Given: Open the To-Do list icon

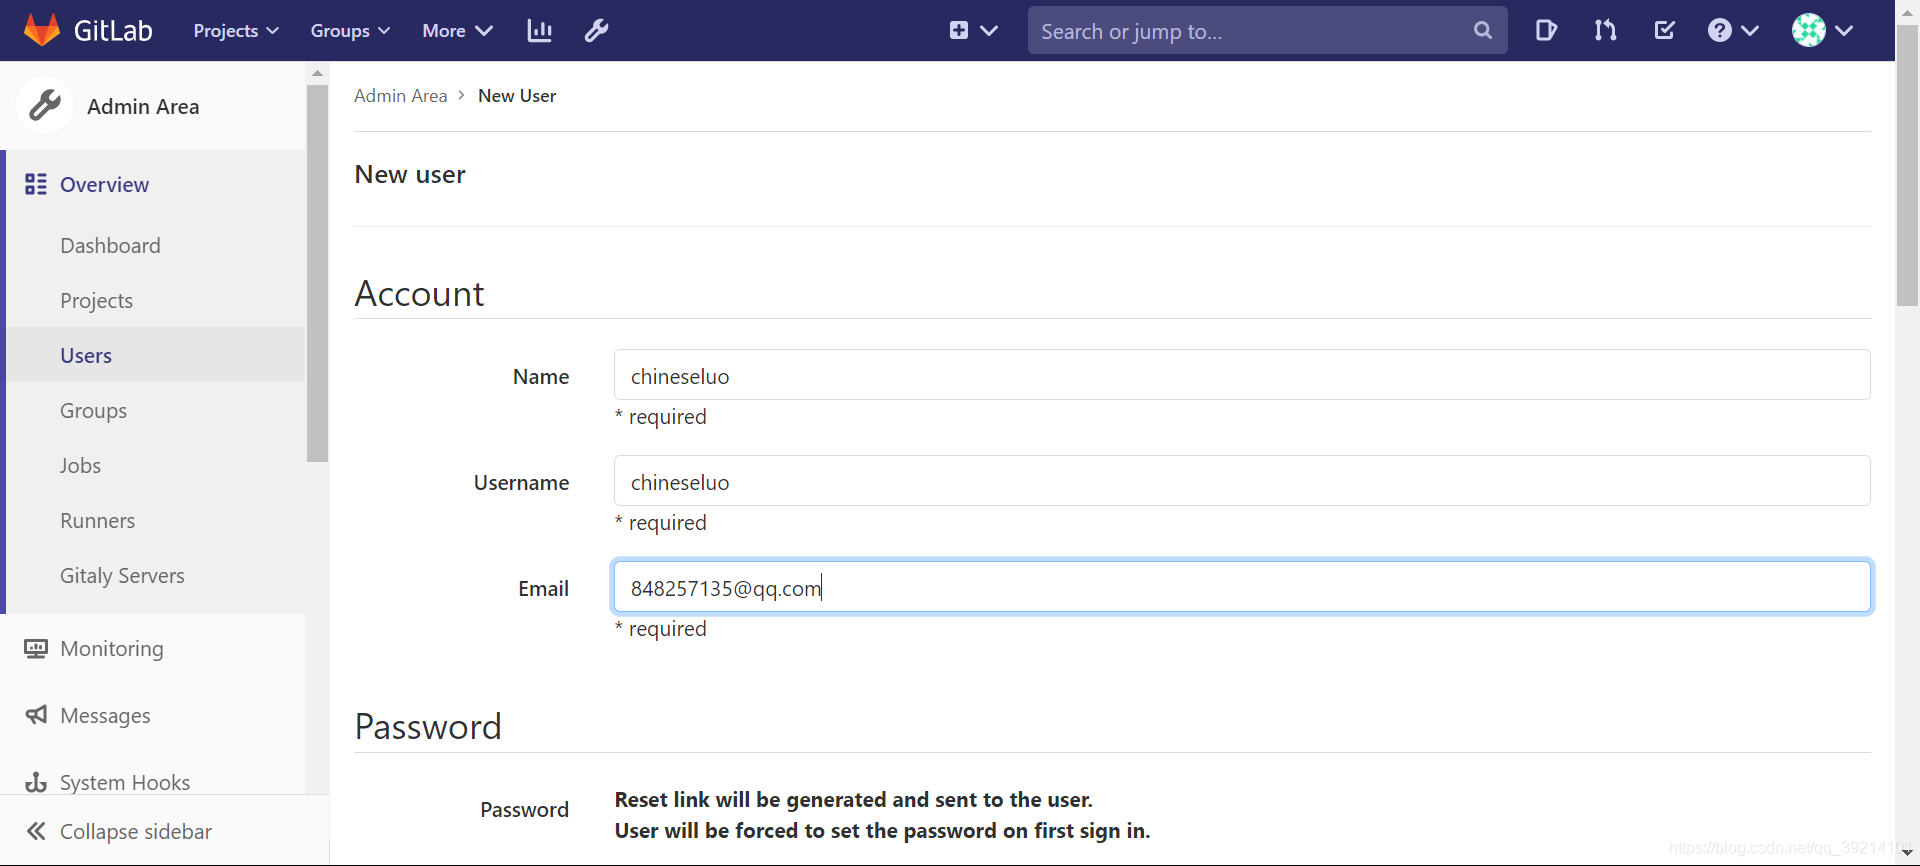Looking at the screenshot, I should pos(1665,31).
